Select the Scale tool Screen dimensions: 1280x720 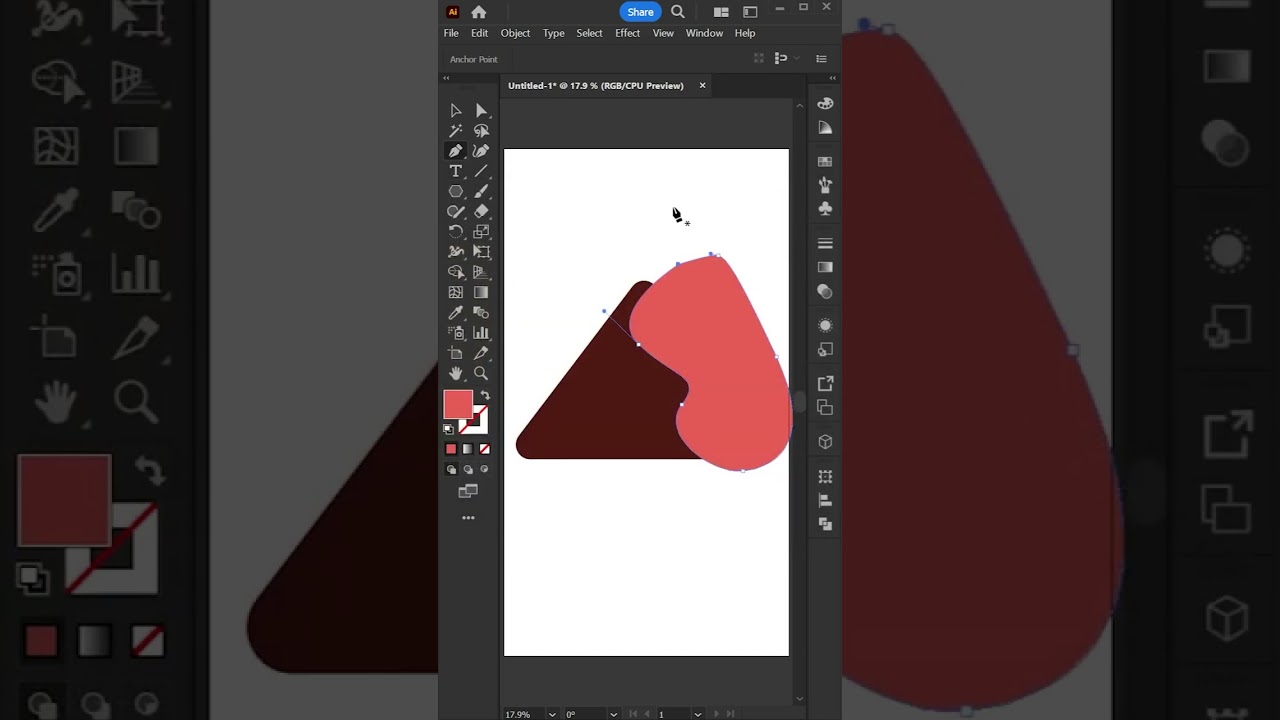tap(481, 232)
